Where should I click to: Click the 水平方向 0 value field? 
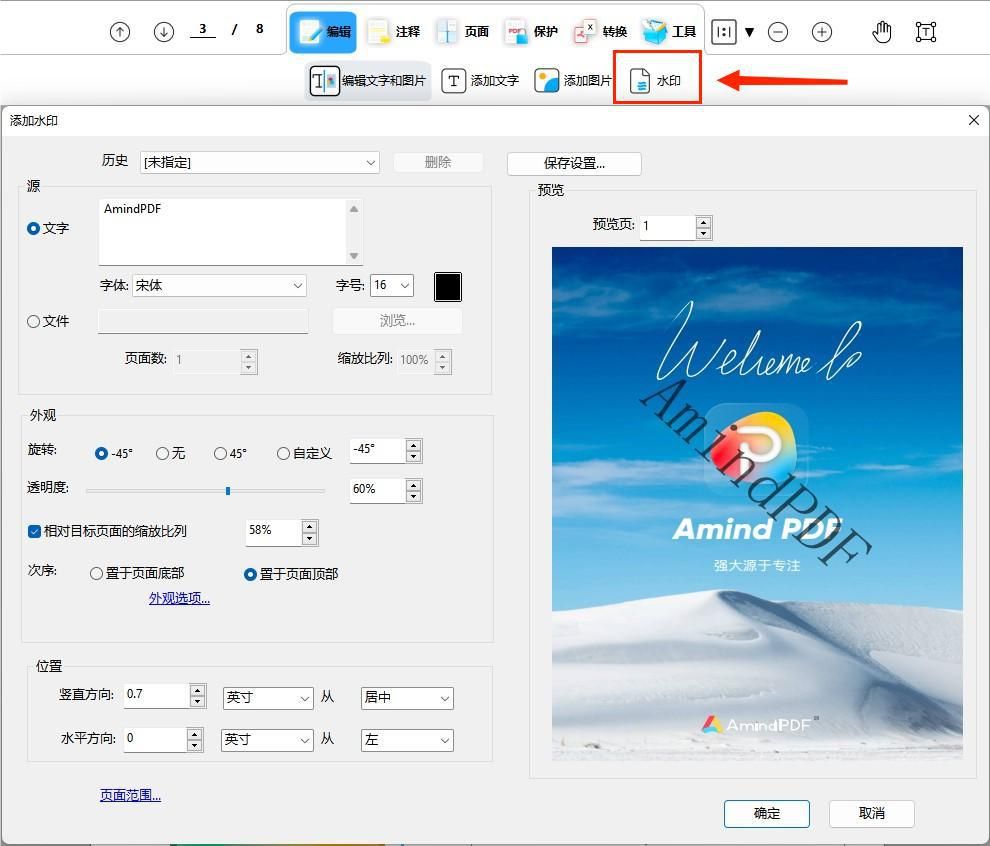click(x=155, y=739)
